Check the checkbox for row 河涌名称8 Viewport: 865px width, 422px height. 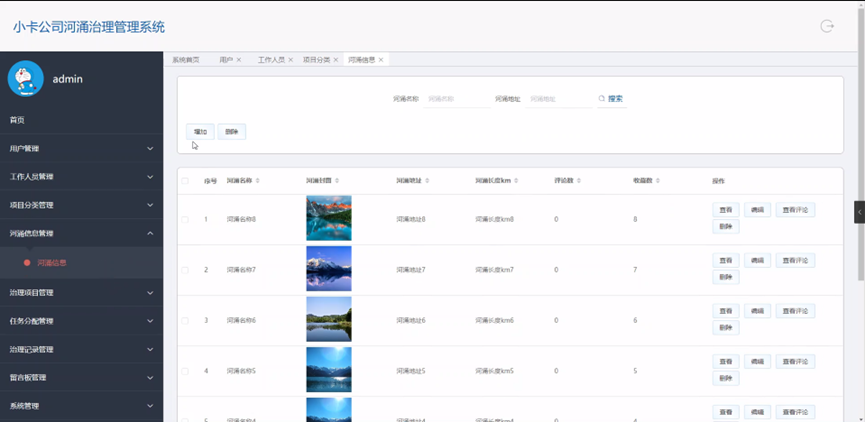coord(185,220)
